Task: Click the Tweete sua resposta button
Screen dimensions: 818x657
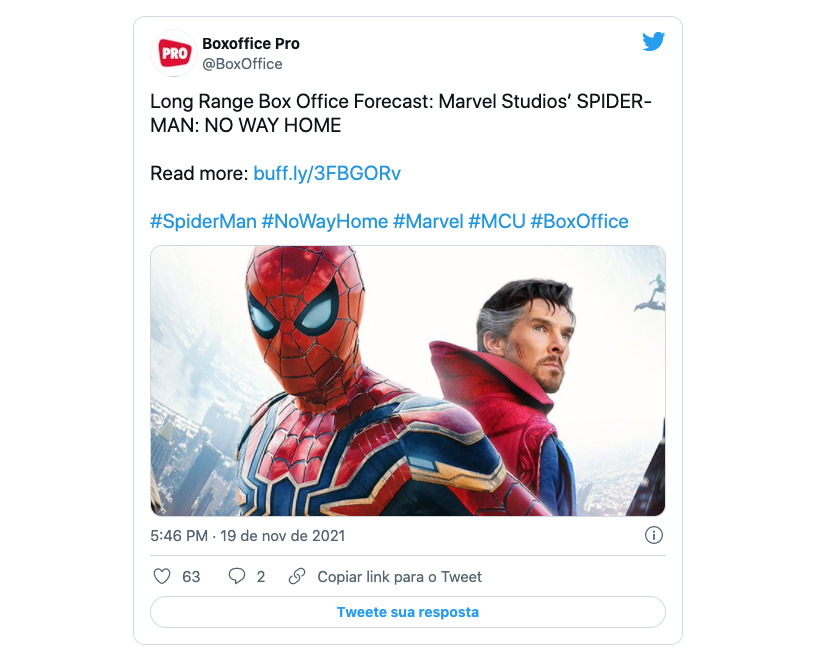Action: (408, 612)
